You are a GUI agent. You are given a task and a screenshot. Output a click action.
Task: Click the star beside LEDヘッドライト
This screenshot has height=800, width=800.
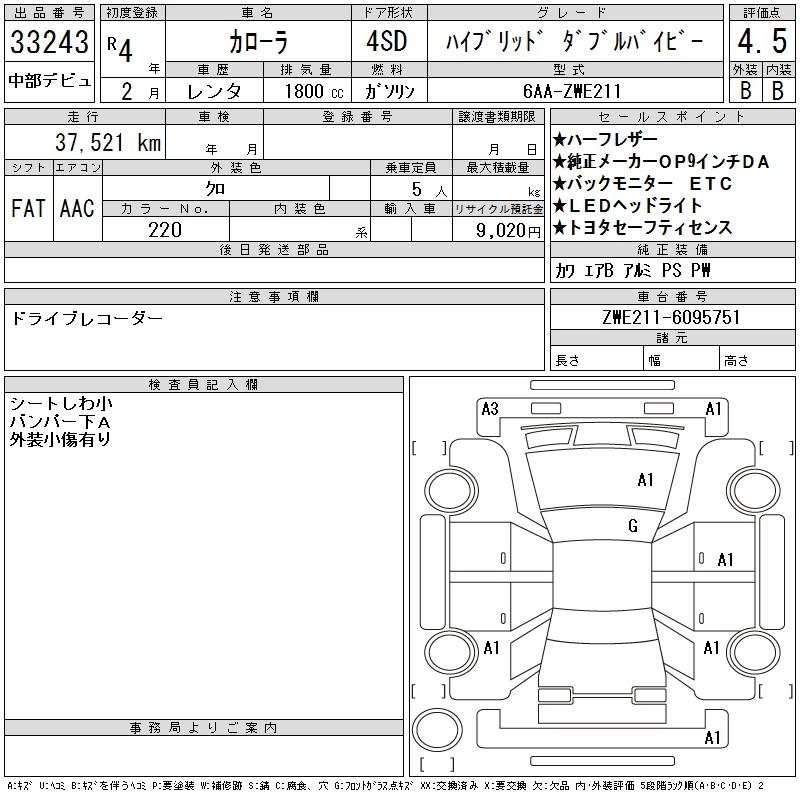point(559,206)
